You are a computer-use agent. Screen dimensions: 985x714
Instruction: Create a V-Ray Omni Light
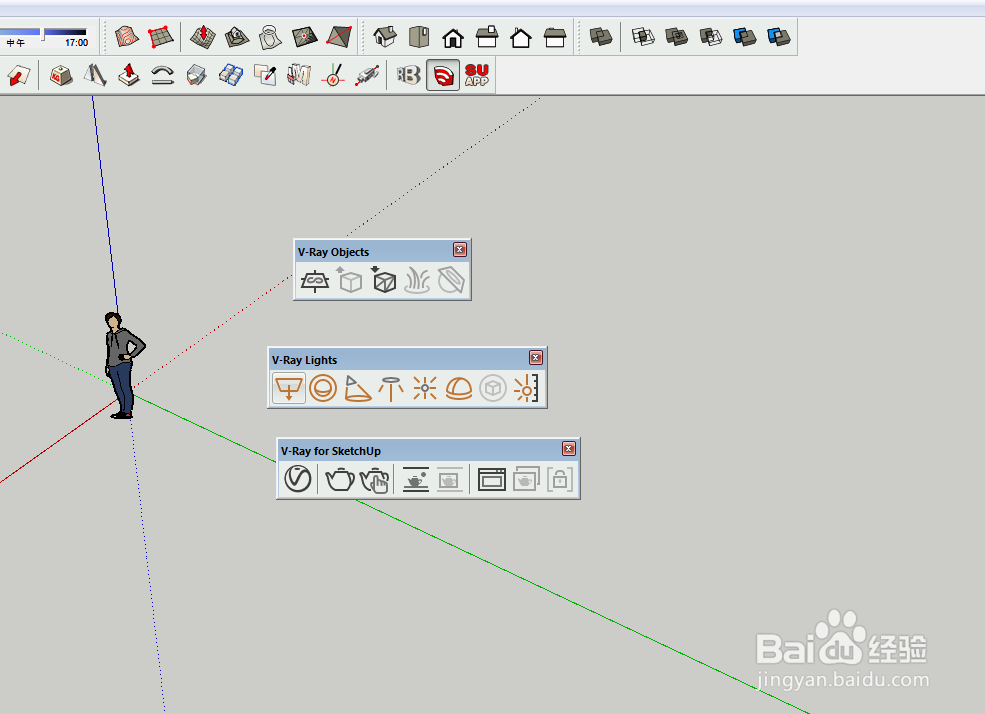(x=425, y=389)
